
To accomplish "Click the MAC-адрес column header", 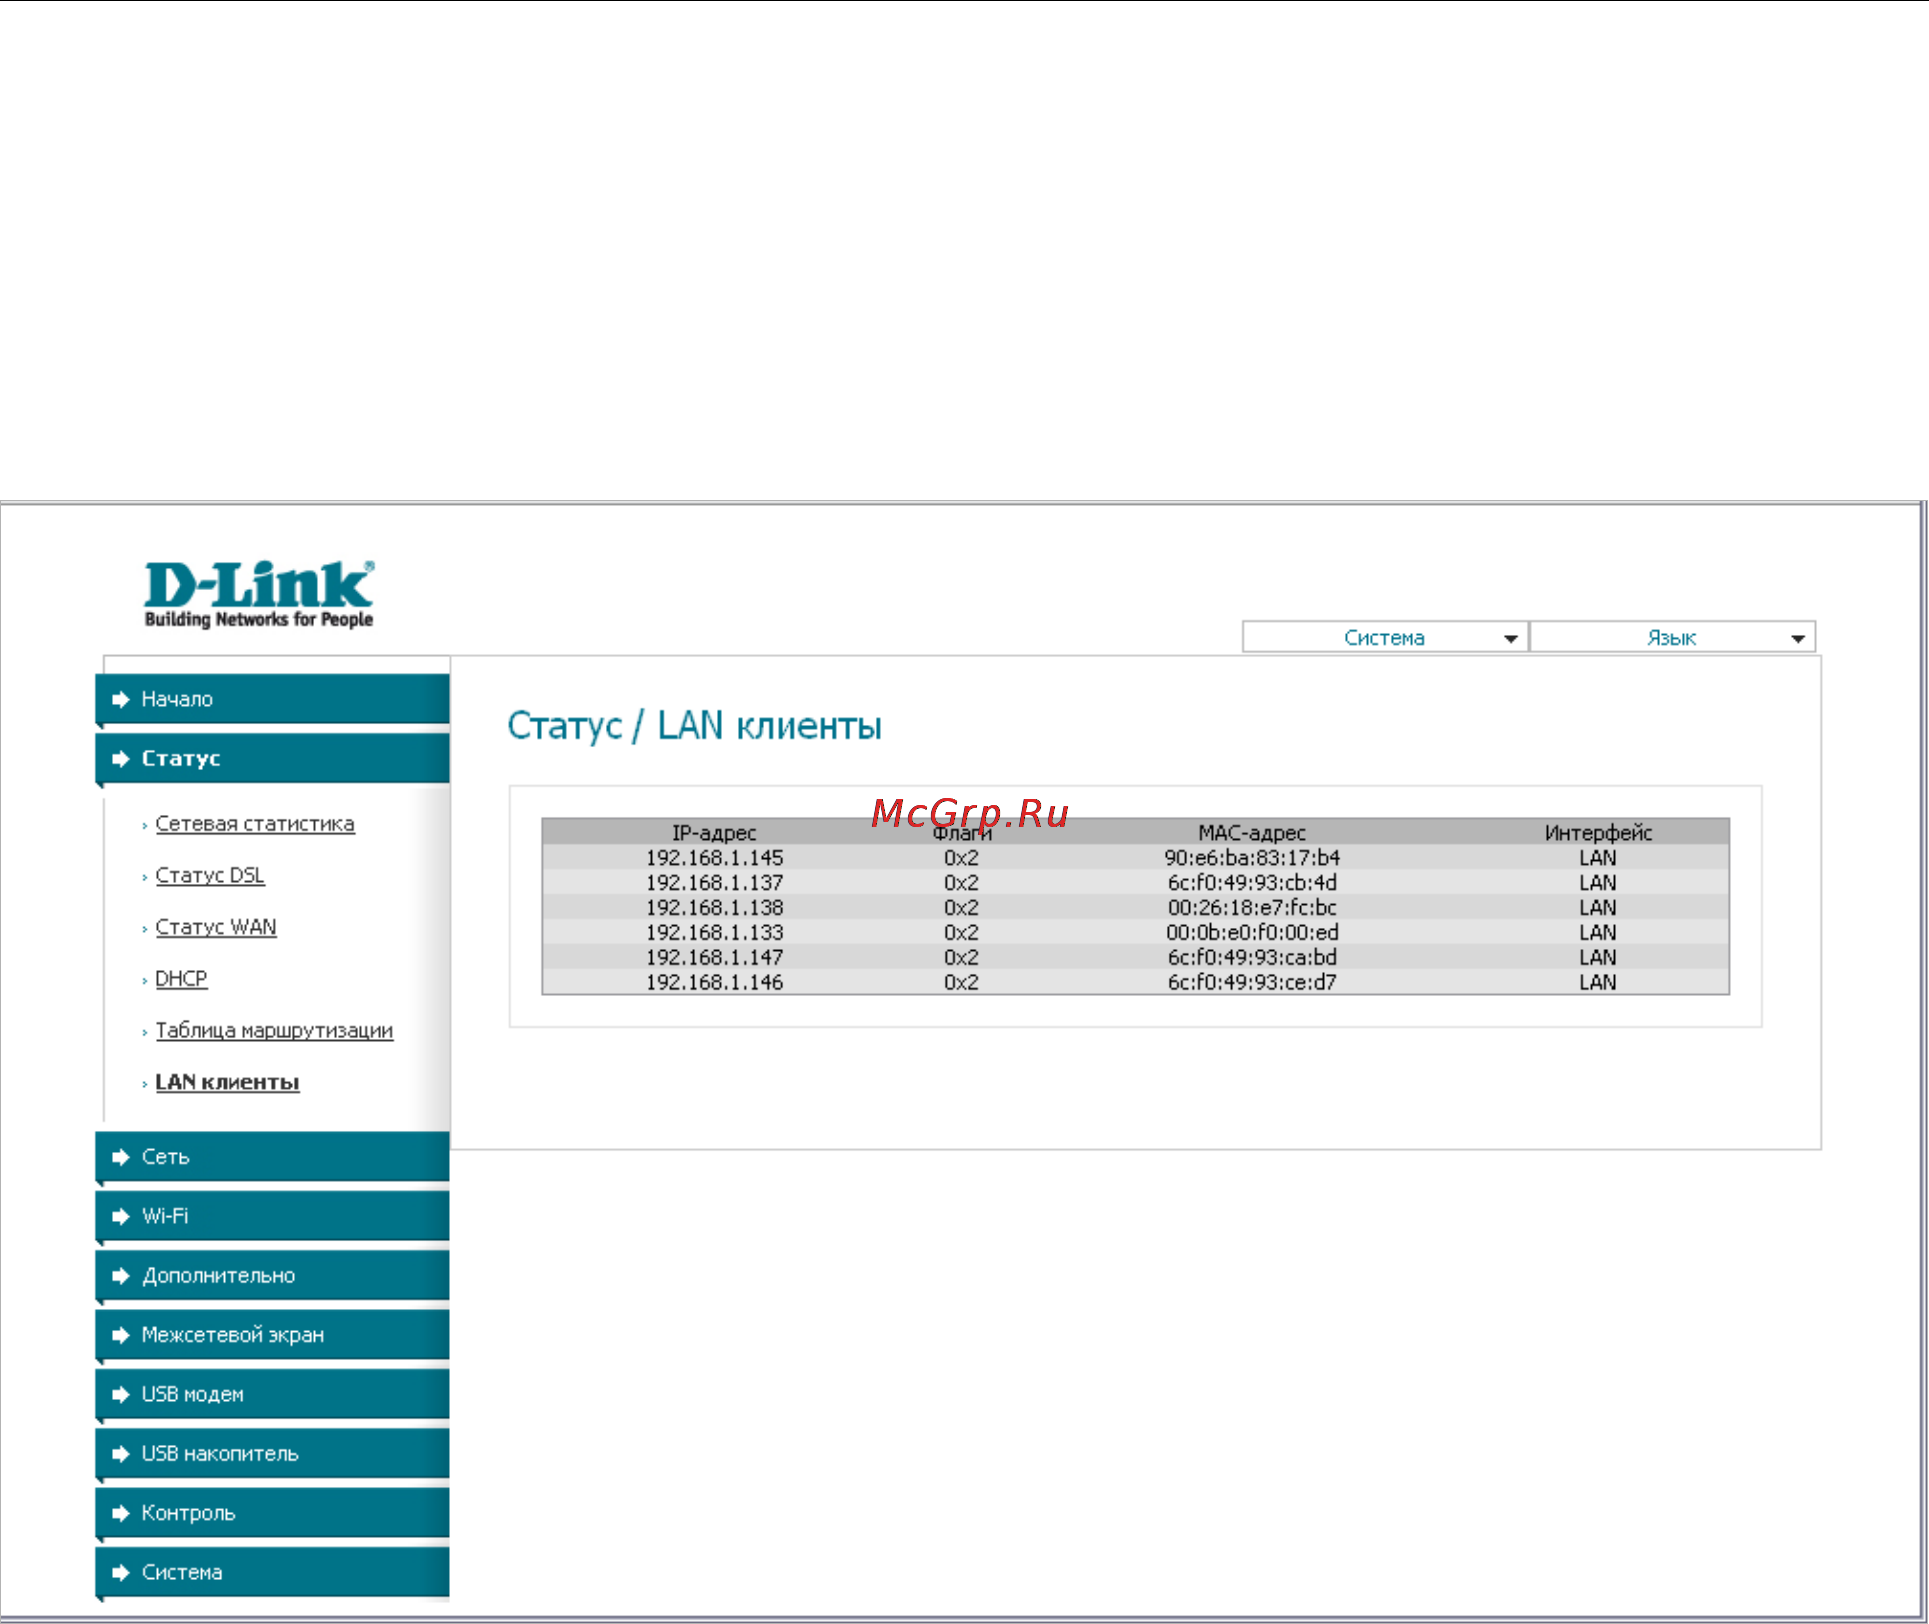I will coord(1252,833).
